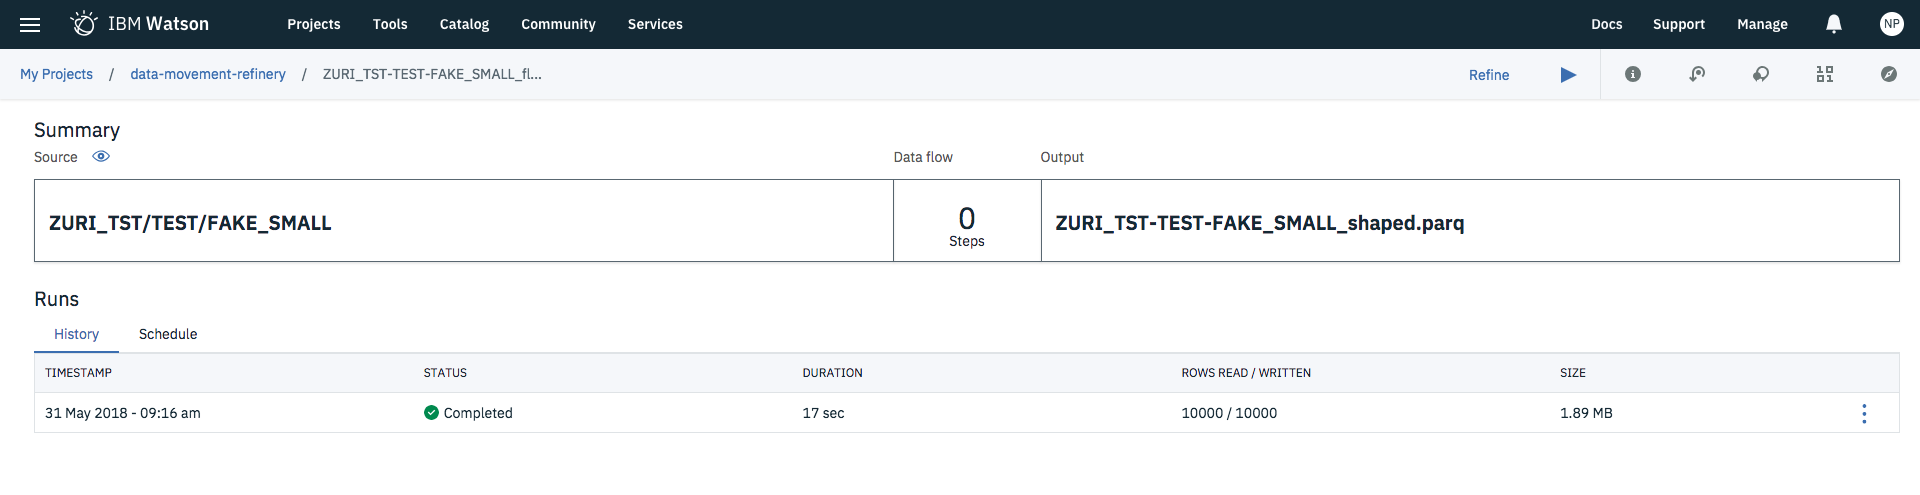1920x495 pixels.
Task: Run the data flow with play icon
Action: point(1568,75)
